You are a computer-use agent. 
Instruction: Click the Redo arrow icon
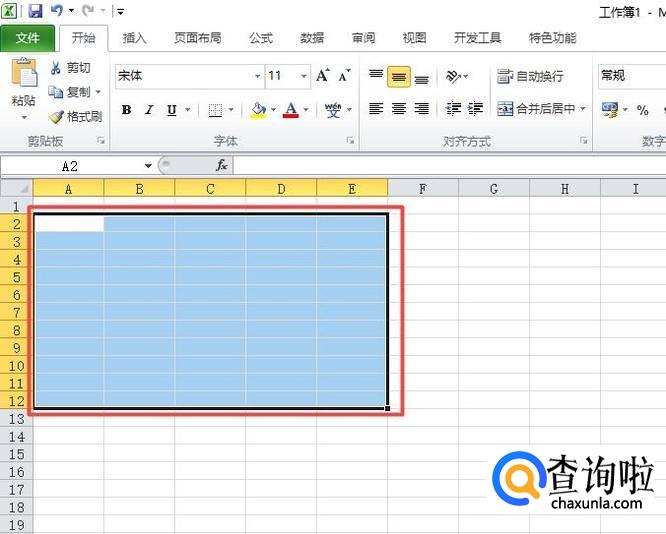click(x=88, y=10)
